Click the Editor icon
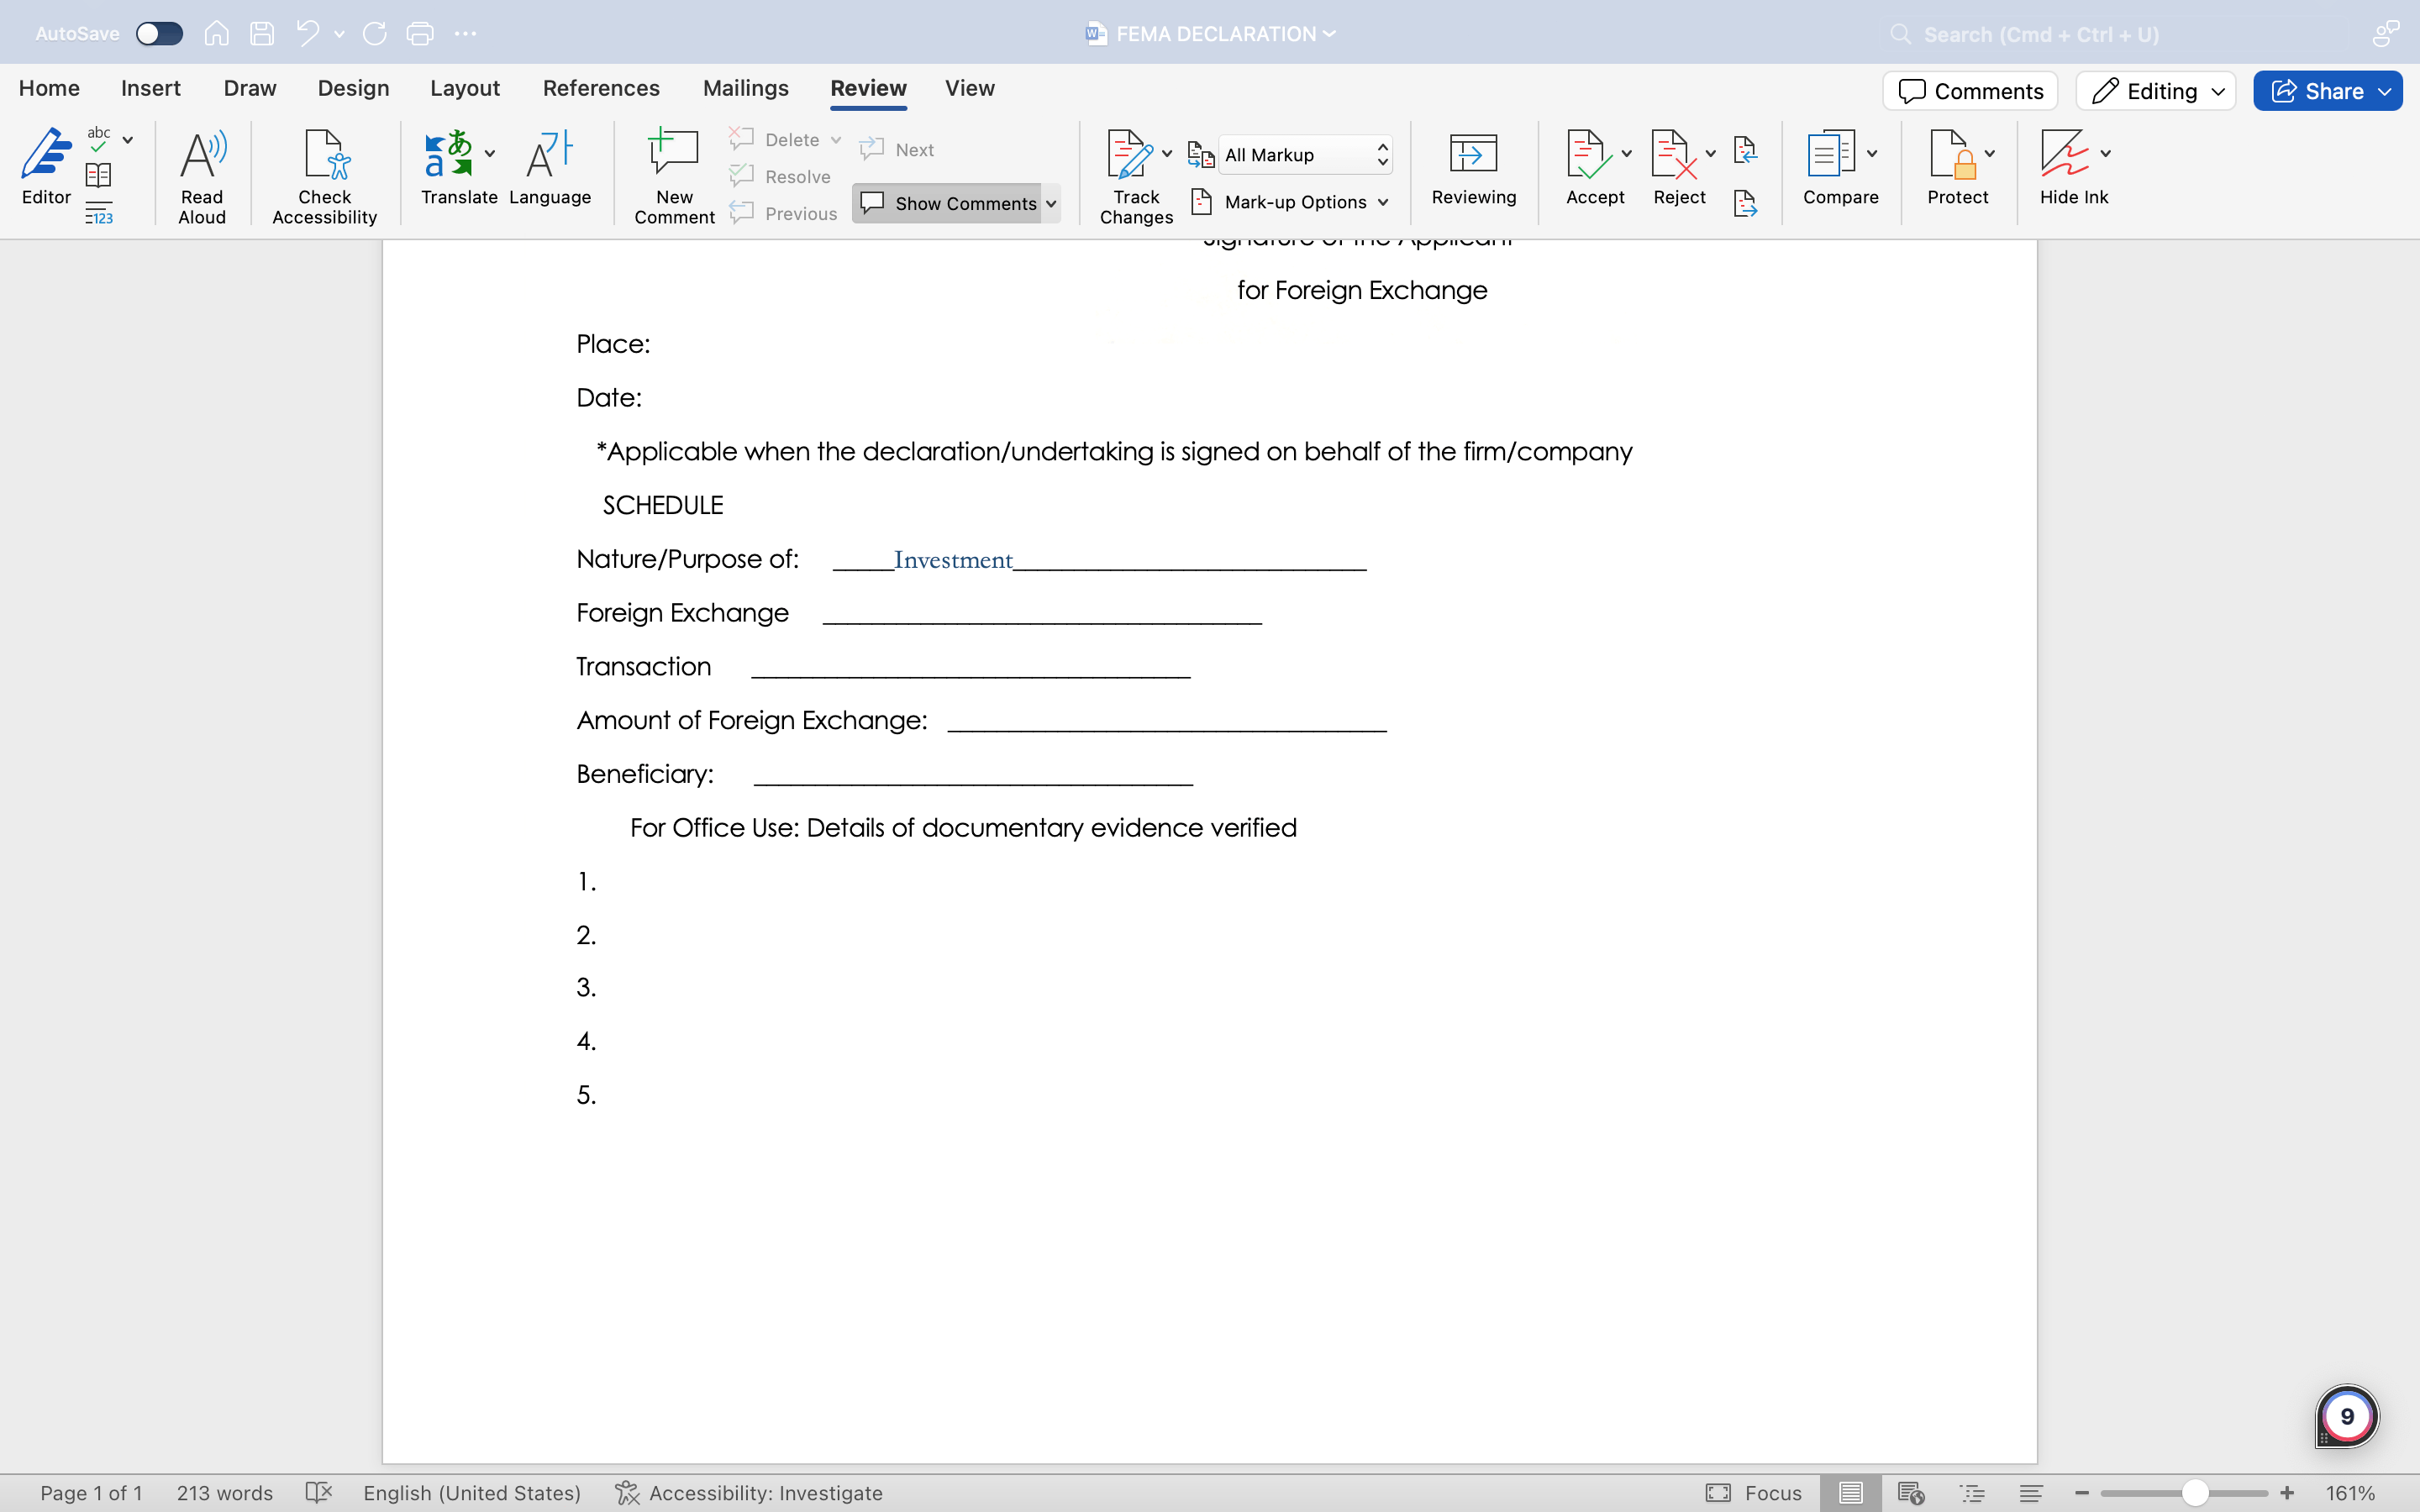The width and height of the screenshot is (2420, 1512). click(46, 165)
